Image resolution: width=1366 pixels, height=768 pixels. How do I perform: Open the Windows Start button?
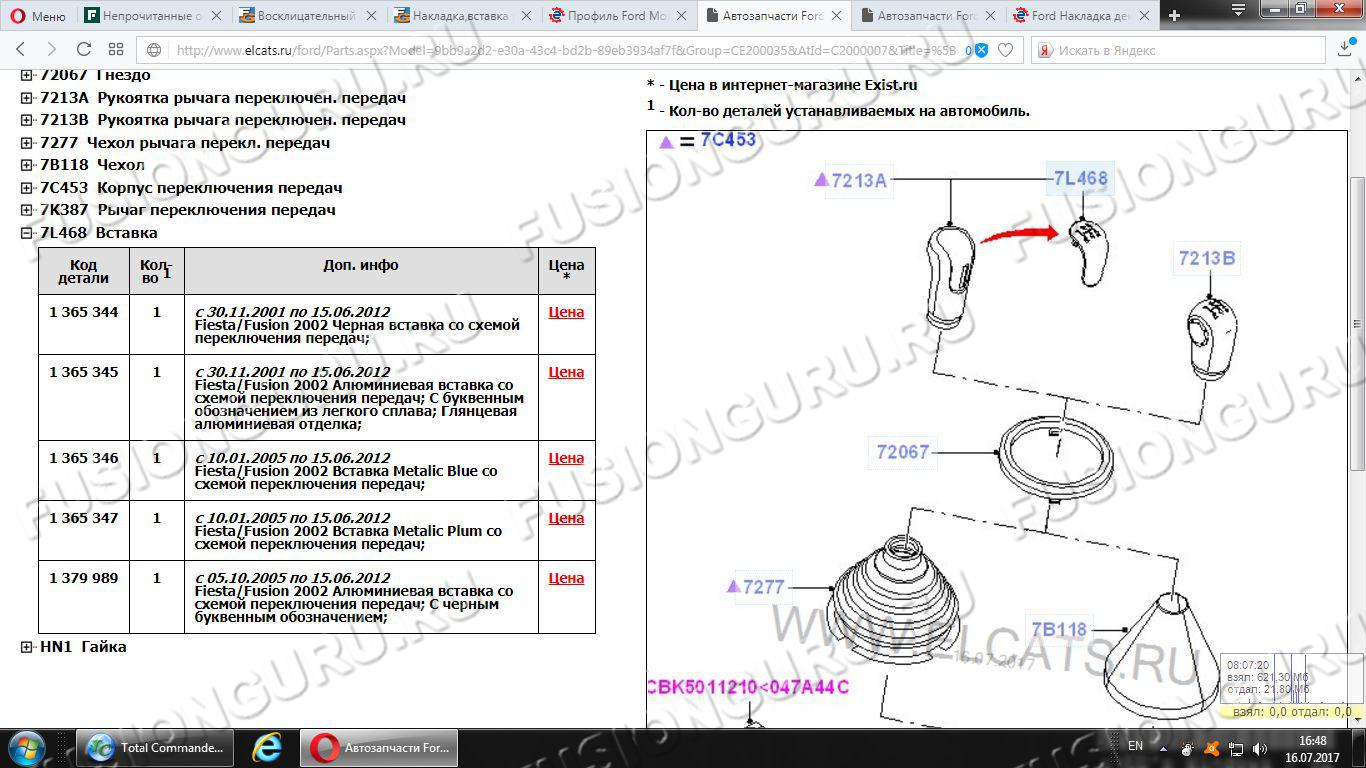pyautogui.click(x=25, y=748)
